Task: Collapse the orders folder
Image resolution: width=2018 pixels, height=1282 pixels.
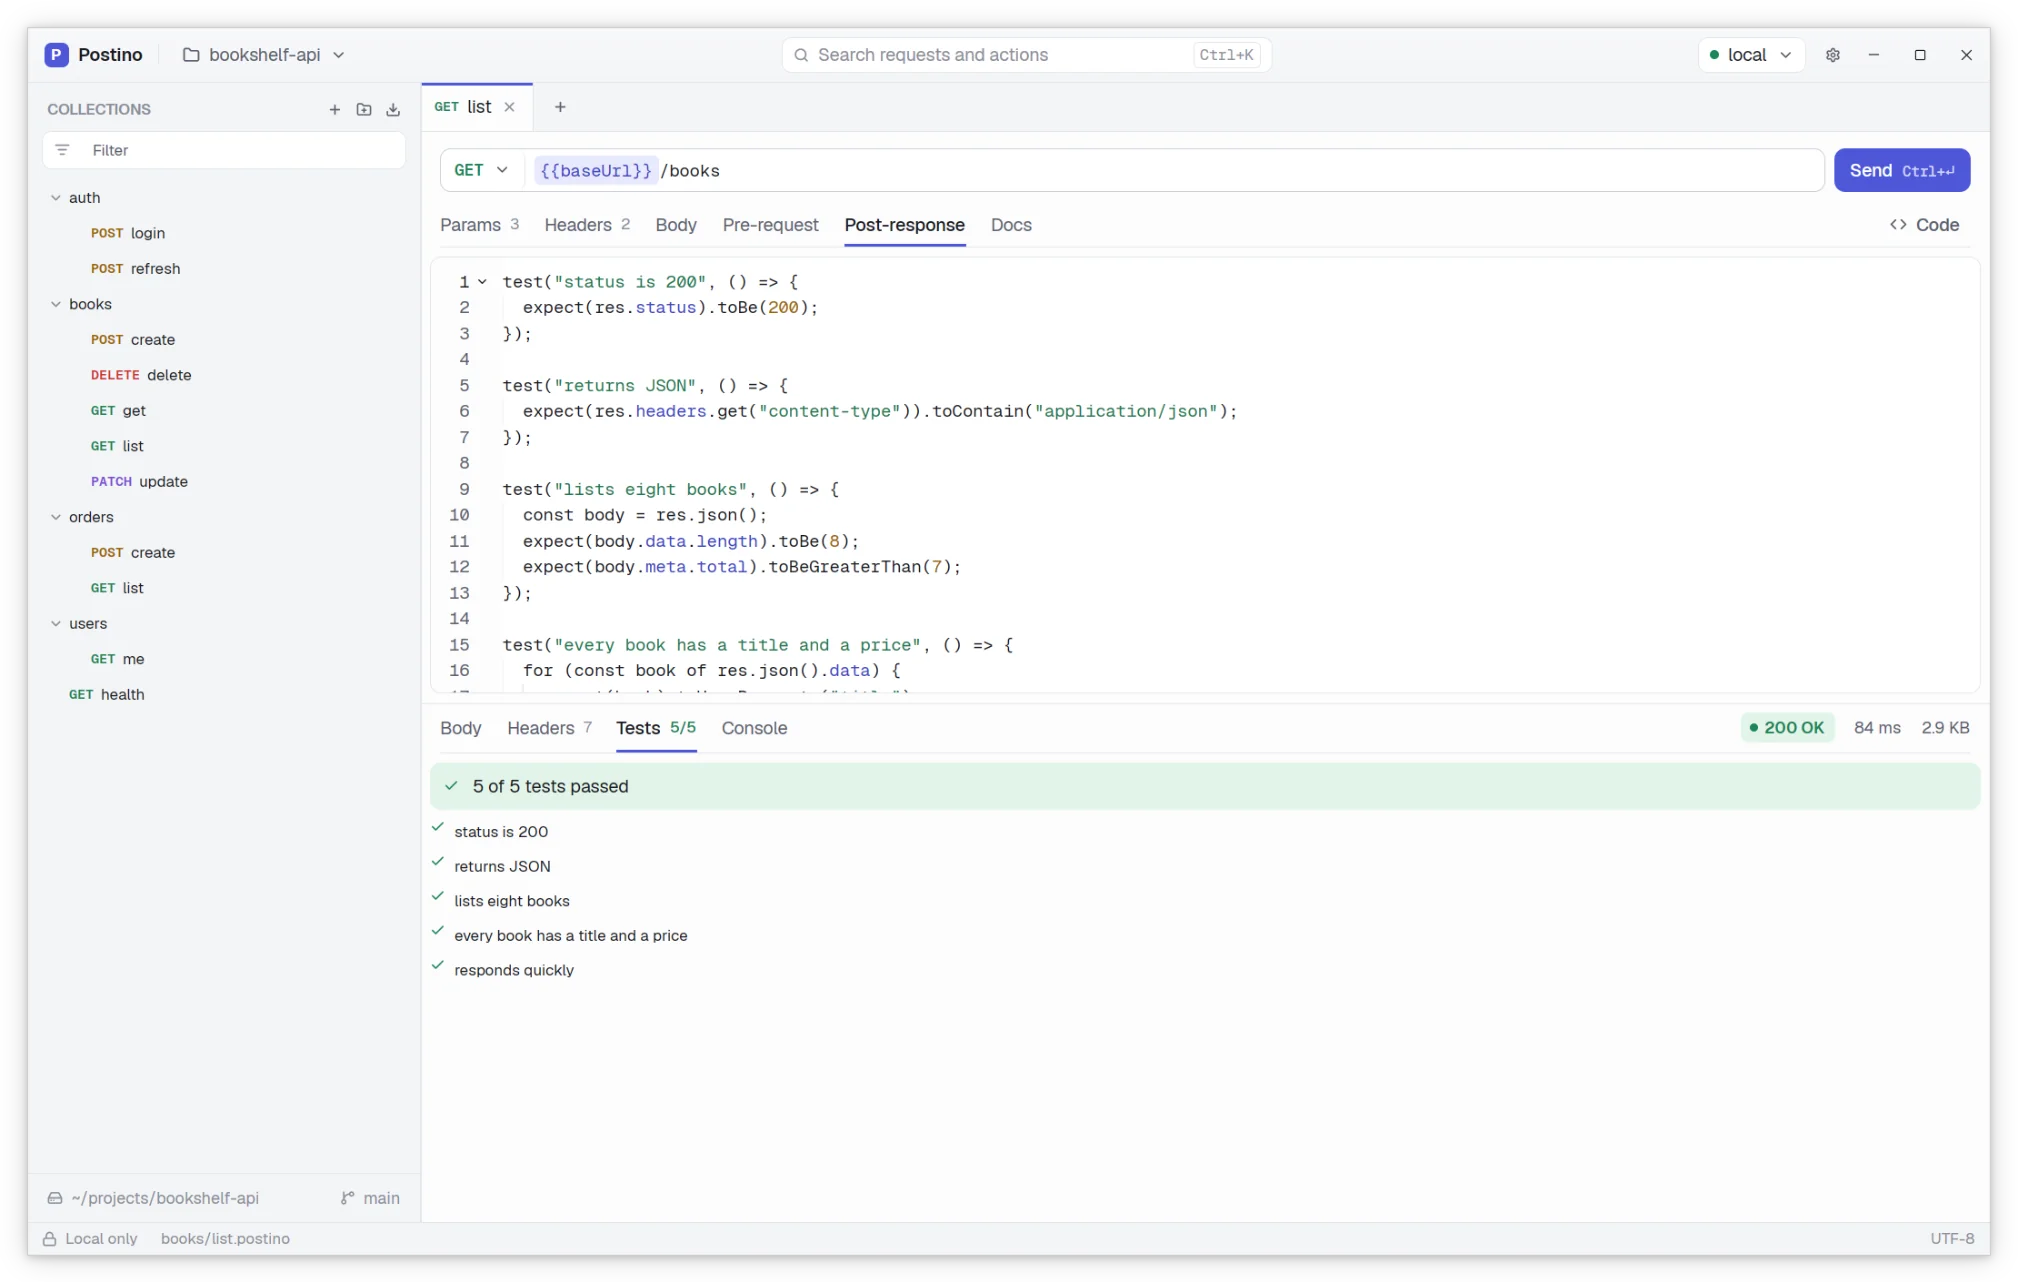Action: click(x=56, y=517)
